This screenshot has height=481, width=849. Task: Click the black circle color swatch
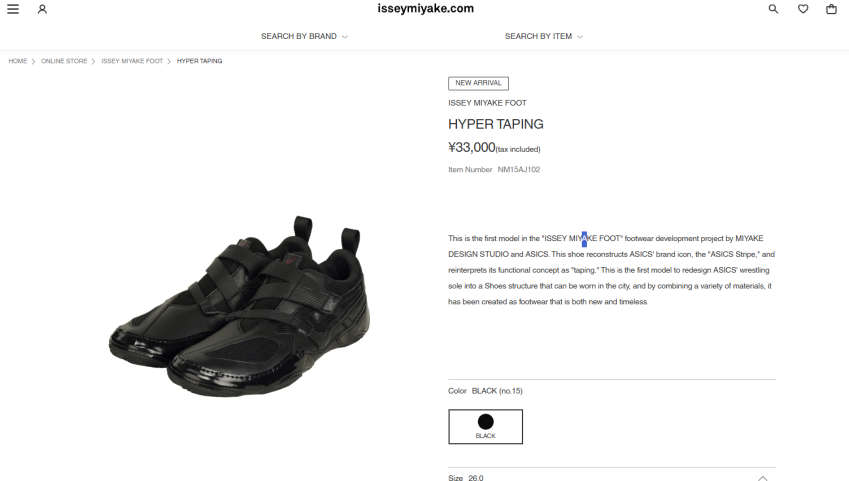click(x=486, y=421)
